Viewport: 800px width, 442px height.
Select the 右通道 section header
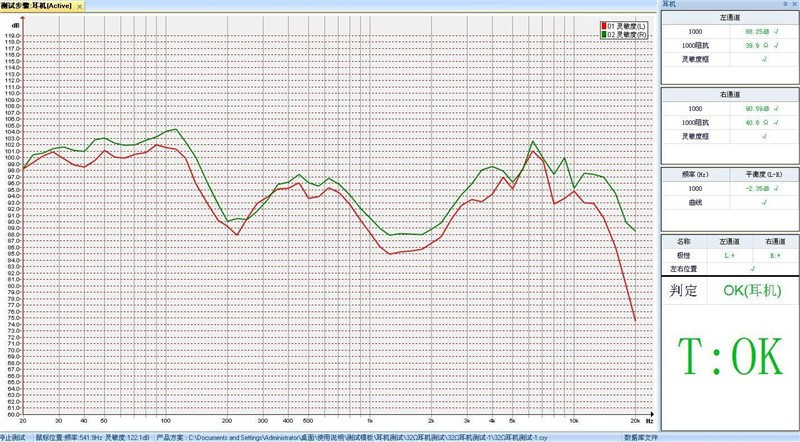[x=729, y=95]
